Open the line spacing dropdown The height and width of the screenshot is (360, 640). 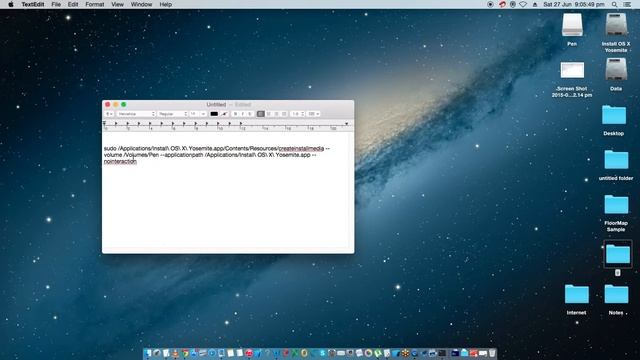[x=298, y=114]
